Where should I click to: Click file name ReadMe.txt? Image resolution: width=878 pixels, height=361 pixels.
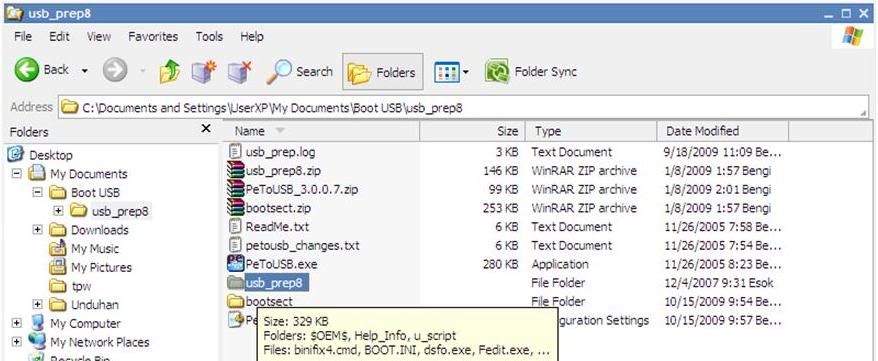[277, 227]
